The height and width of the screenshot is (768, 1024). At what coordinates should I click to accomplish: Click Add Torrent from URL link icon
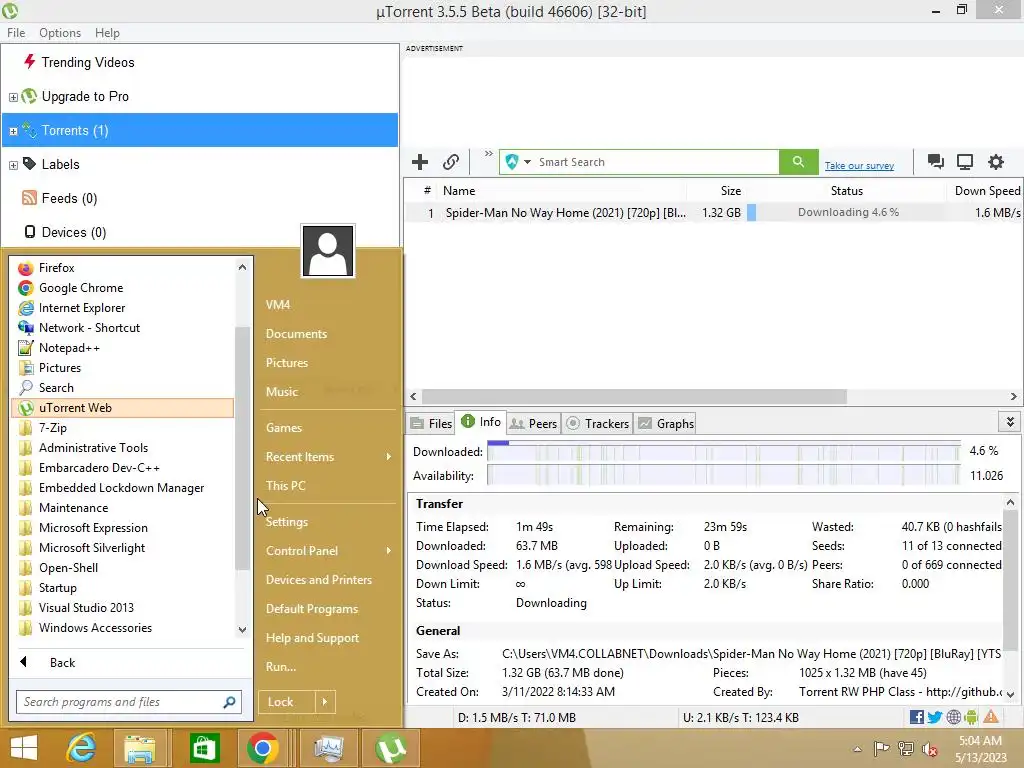pyautogui.click(x=451, y=162)
